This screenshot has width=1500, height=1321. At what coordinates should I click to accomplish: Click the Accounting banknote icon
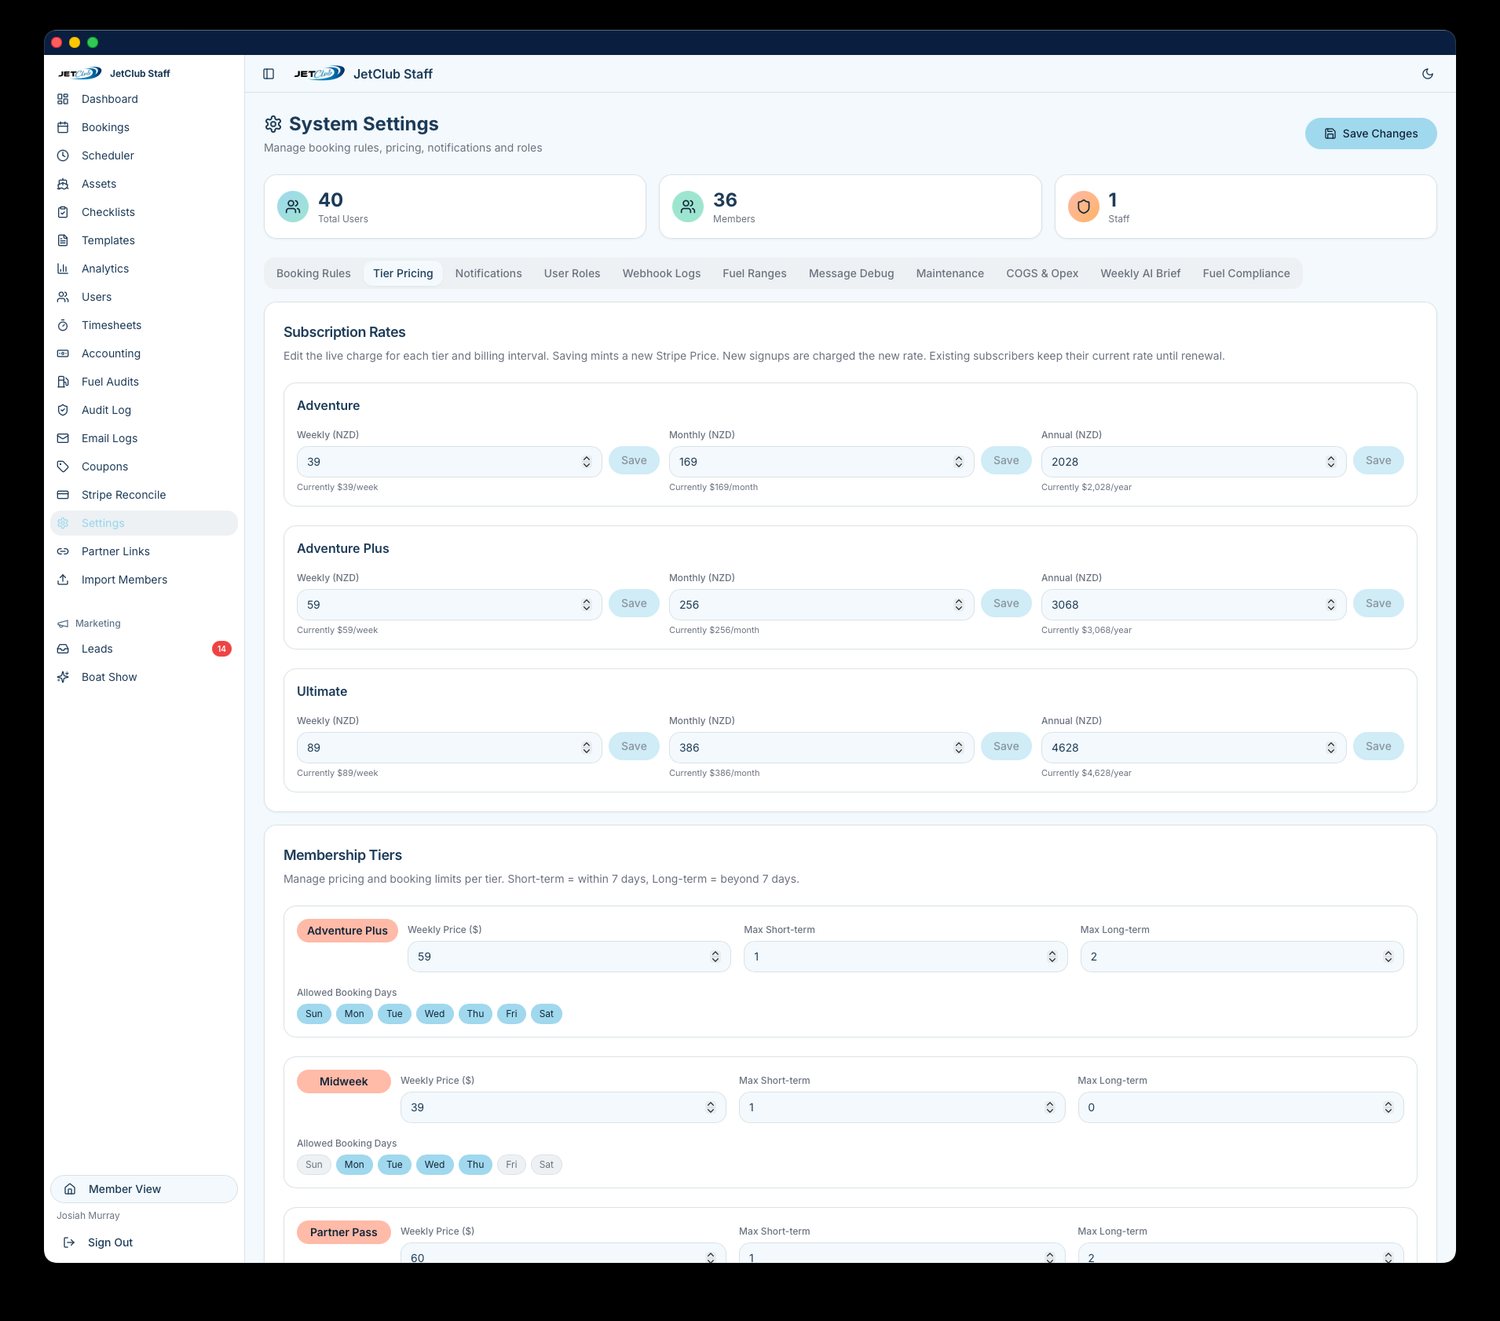pos(63,354)
